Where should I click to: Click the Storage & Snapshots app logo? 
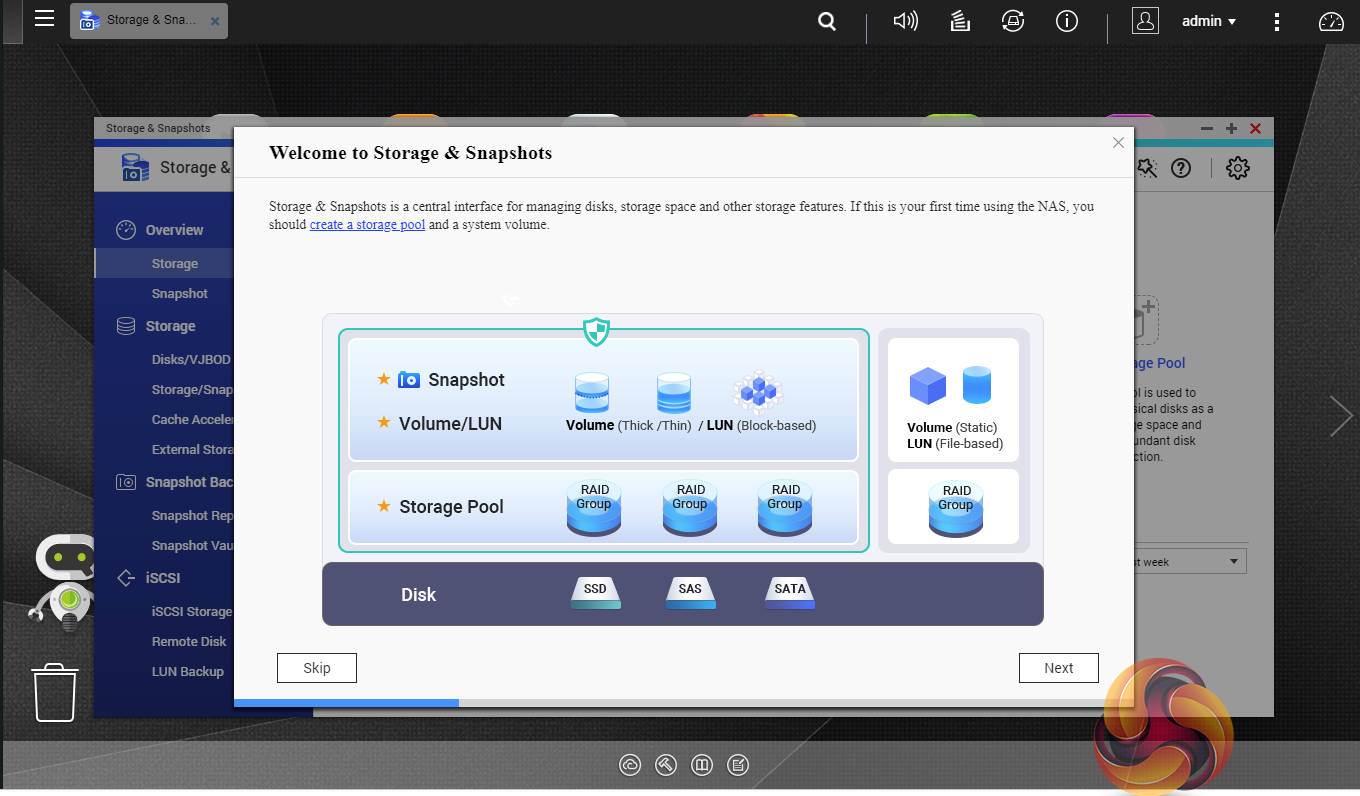[x=135, y=168]
